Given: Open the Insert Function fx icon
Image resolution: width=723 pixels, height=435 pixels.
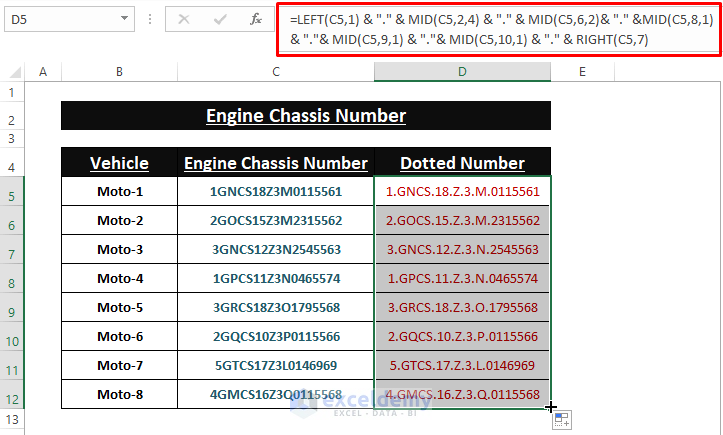Looking at the screenshot, I should point(256,19).
